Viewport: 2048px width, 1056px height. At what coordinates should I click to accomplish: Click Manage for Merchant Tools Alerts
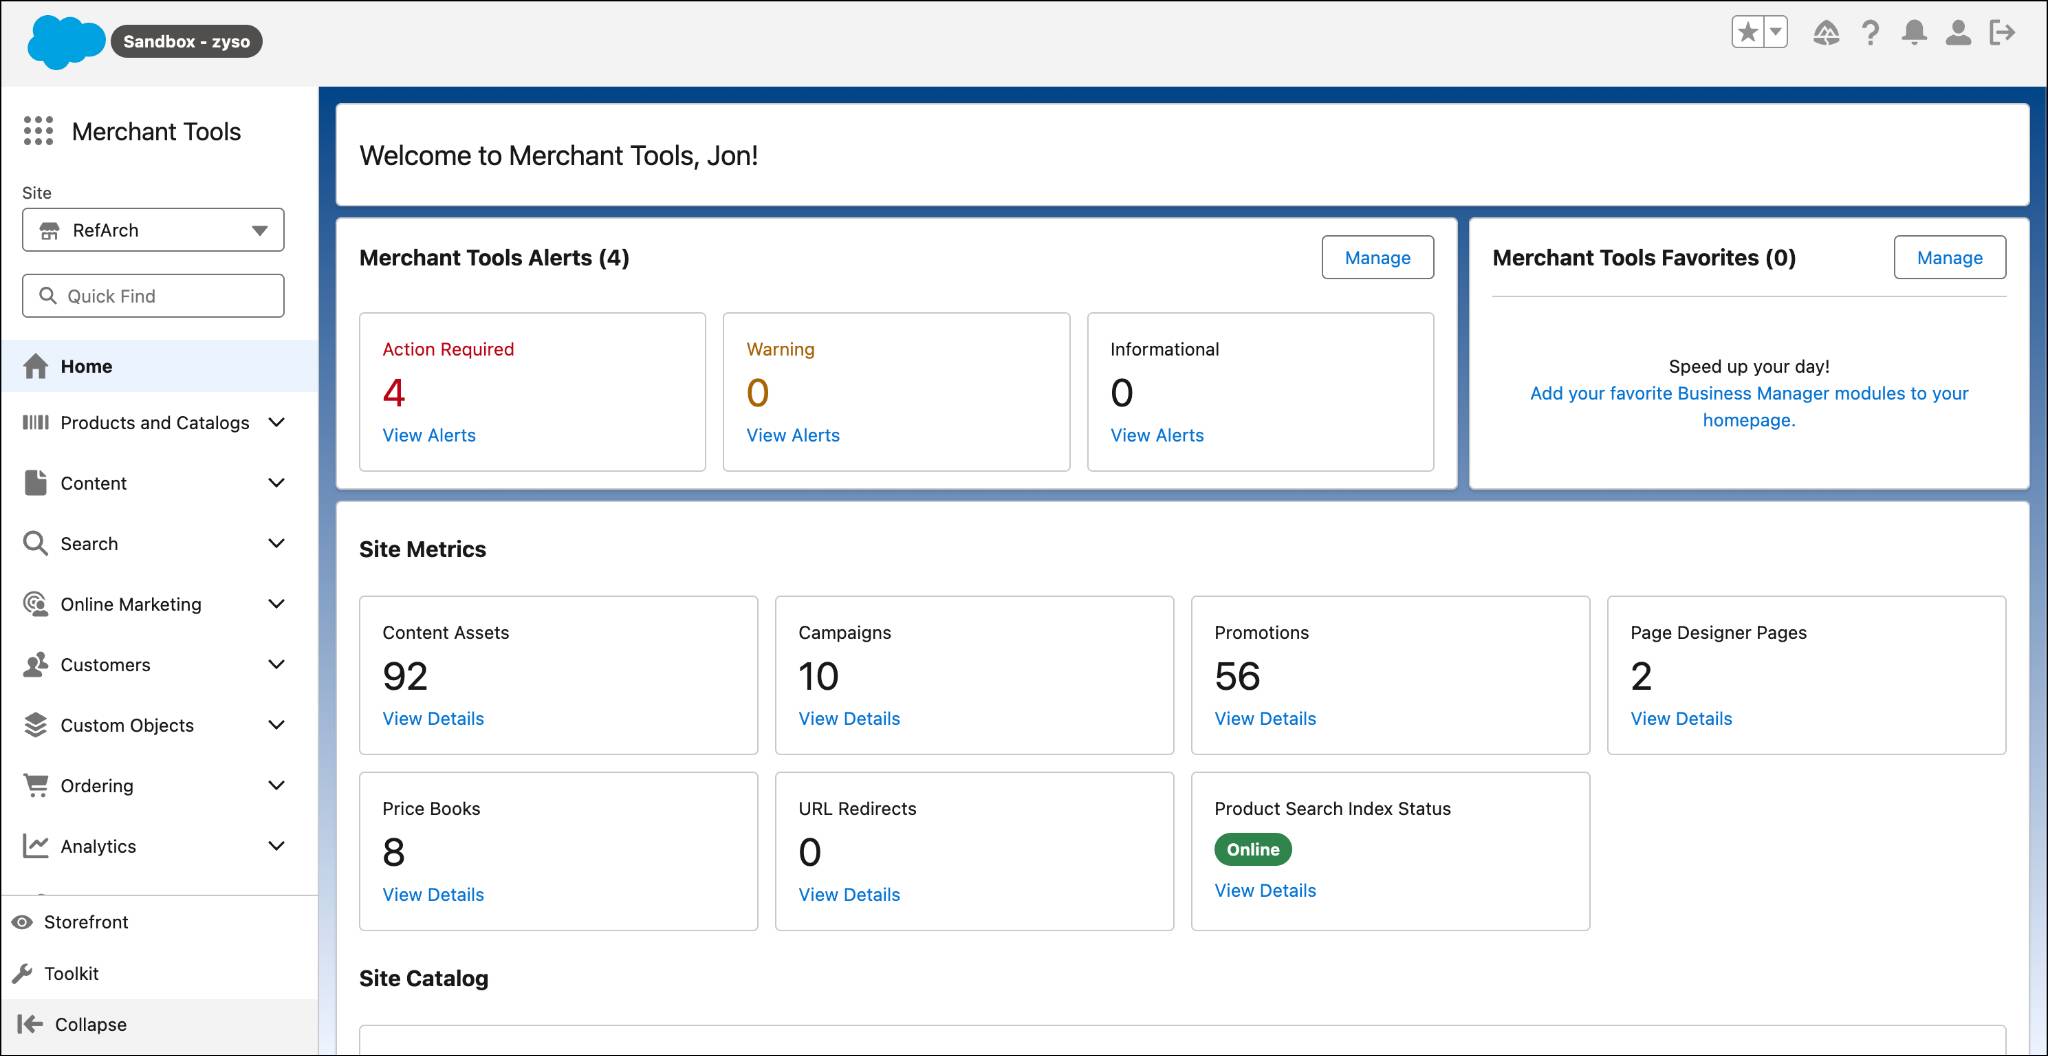(1377, 257)
